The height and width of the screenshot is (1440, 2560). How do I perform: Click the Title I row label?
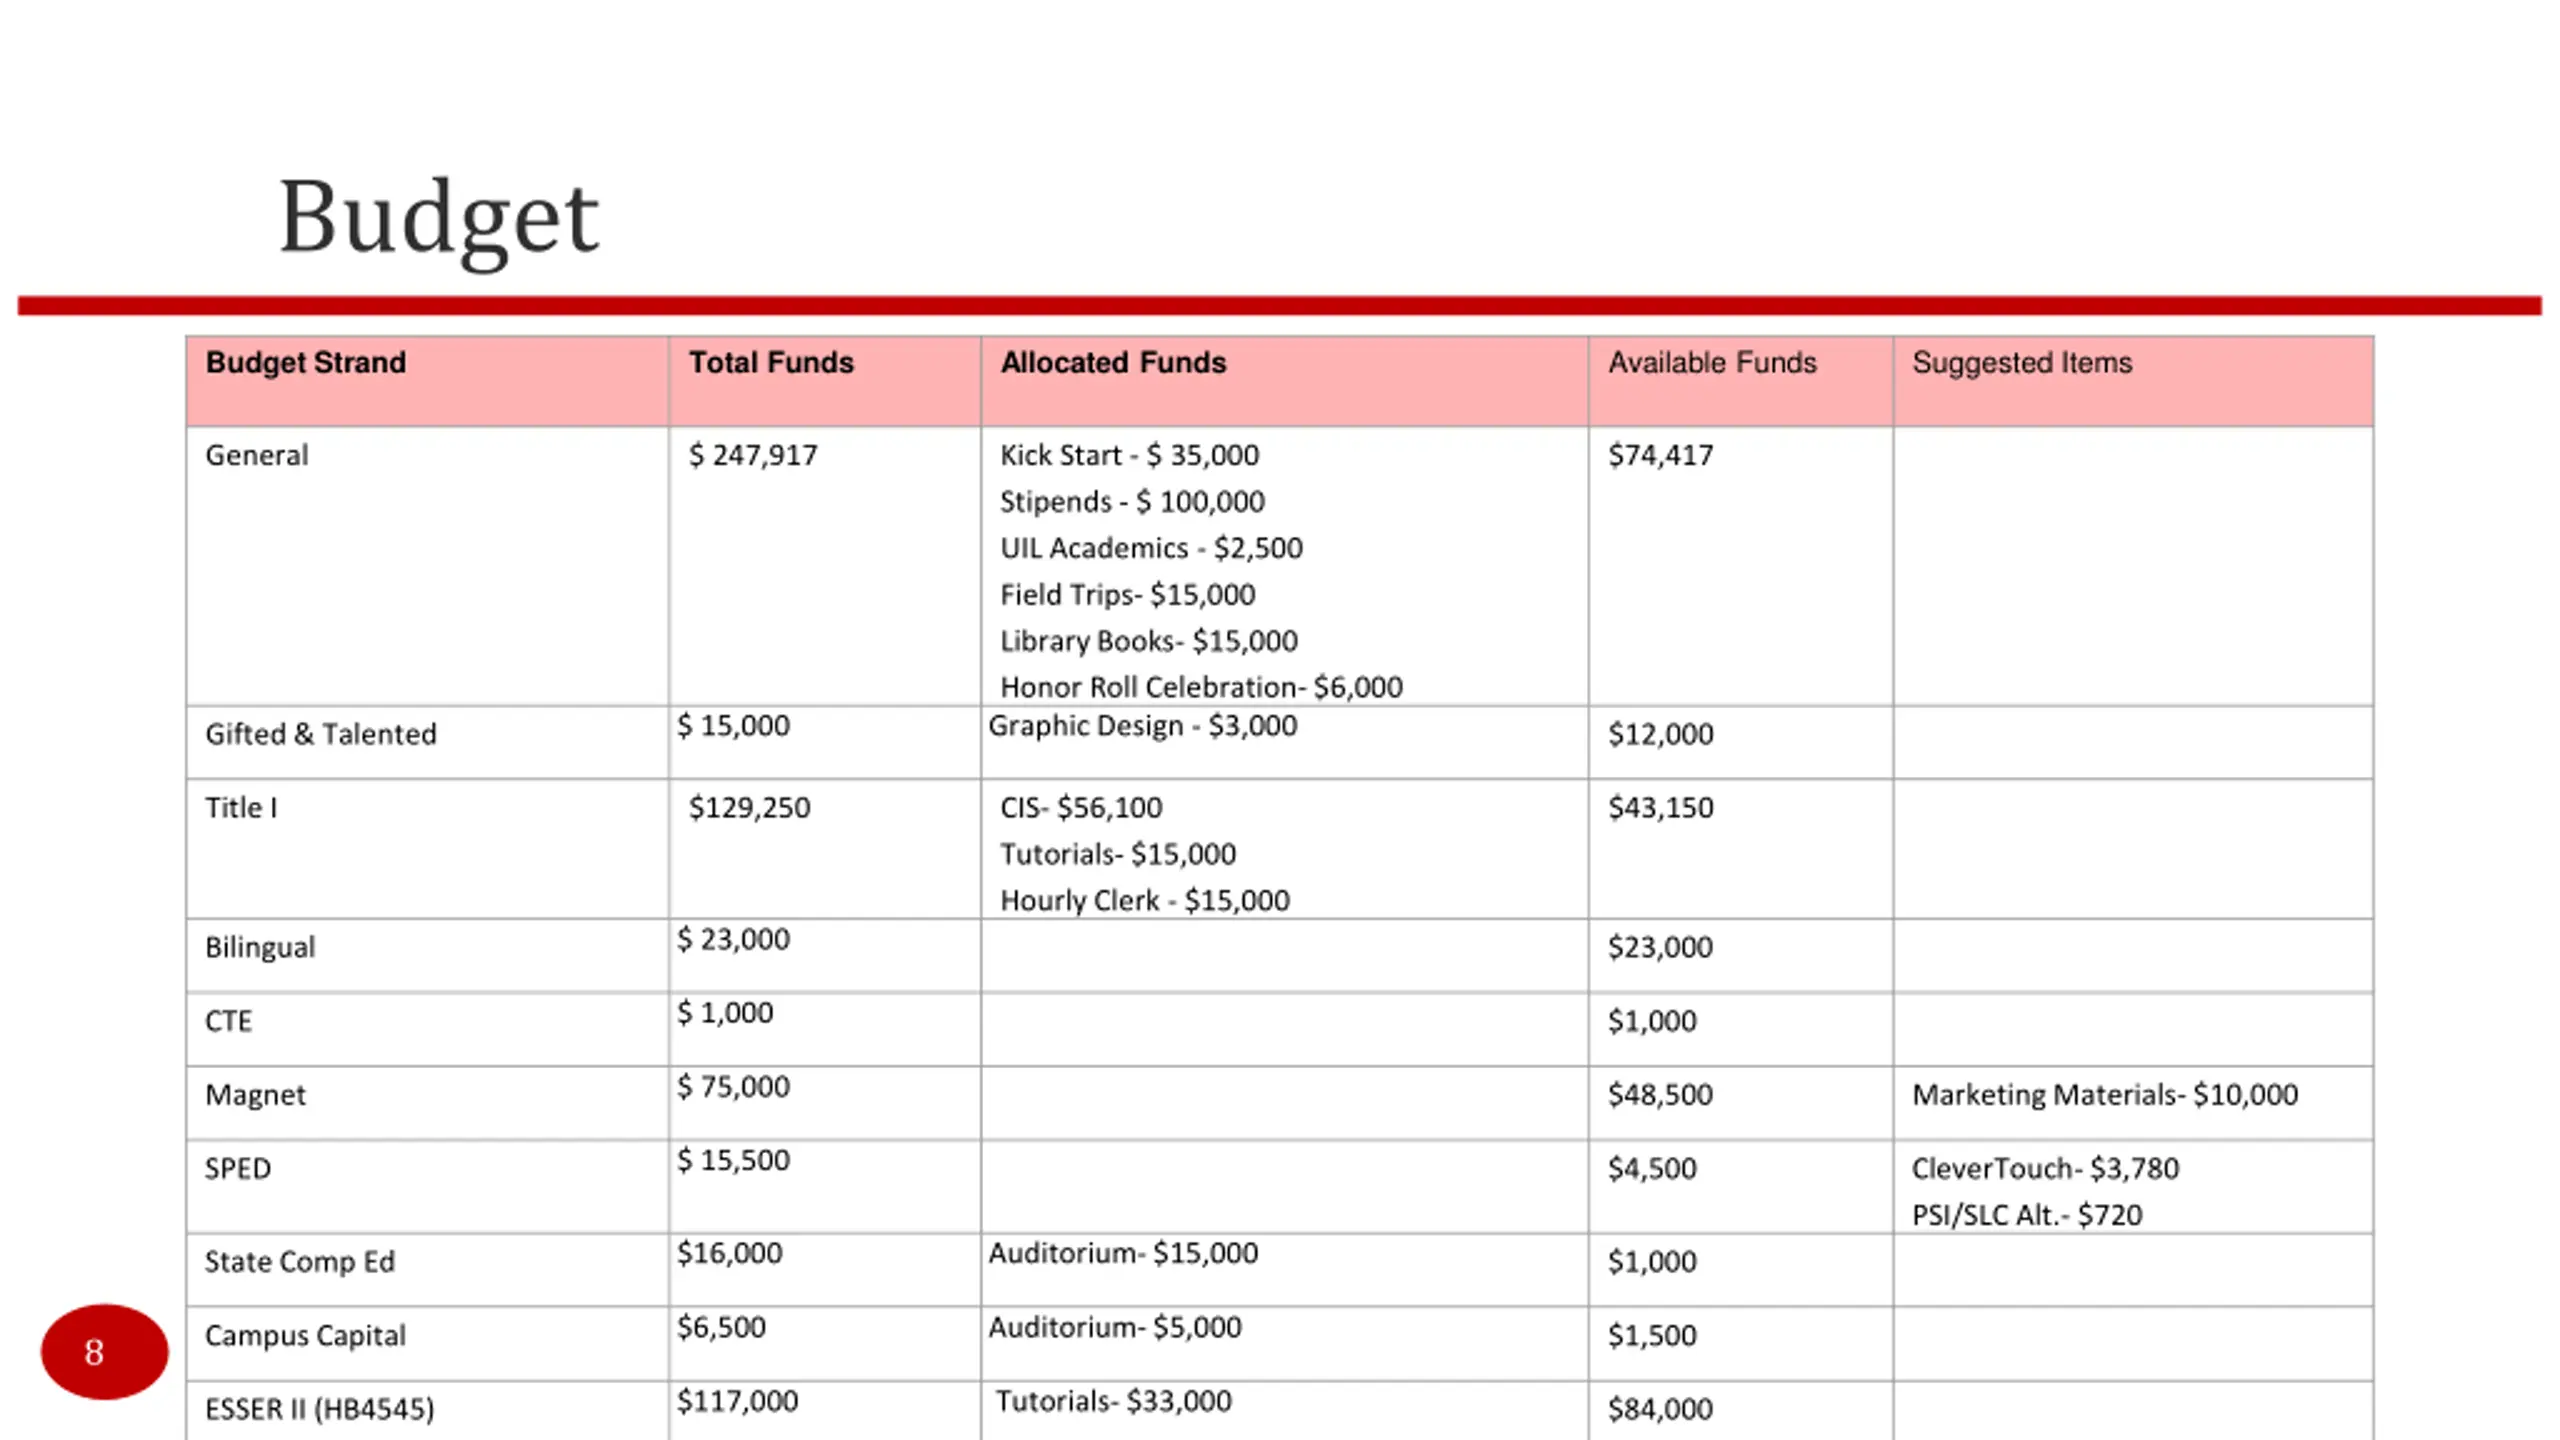point(241,807)
